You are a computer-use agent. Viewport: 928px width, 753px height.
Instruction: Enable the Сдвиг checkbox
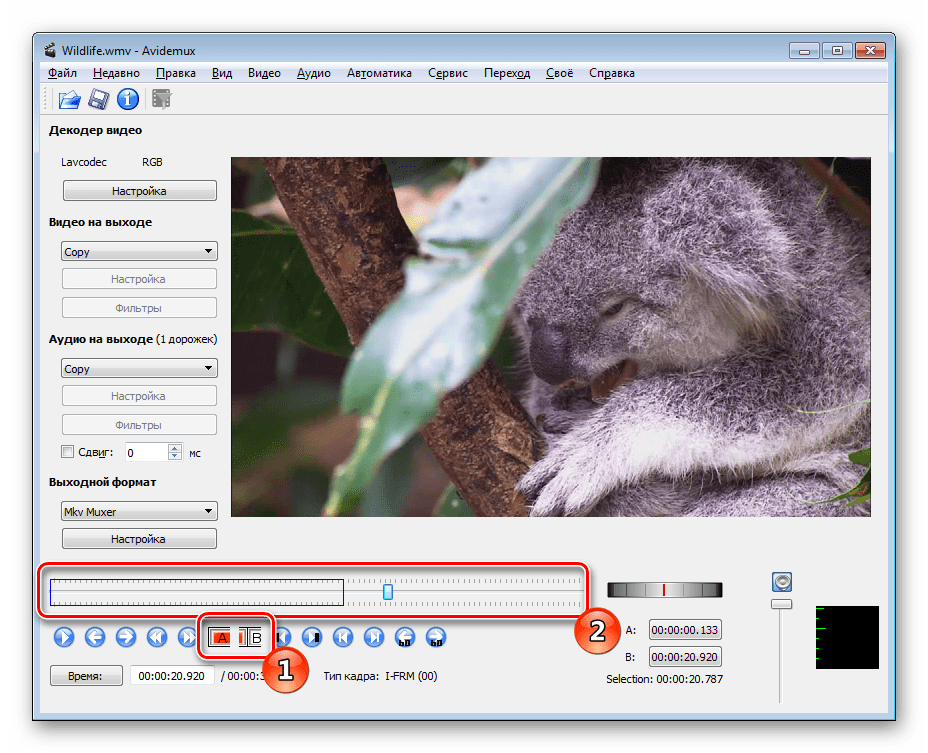coord(67,452)
